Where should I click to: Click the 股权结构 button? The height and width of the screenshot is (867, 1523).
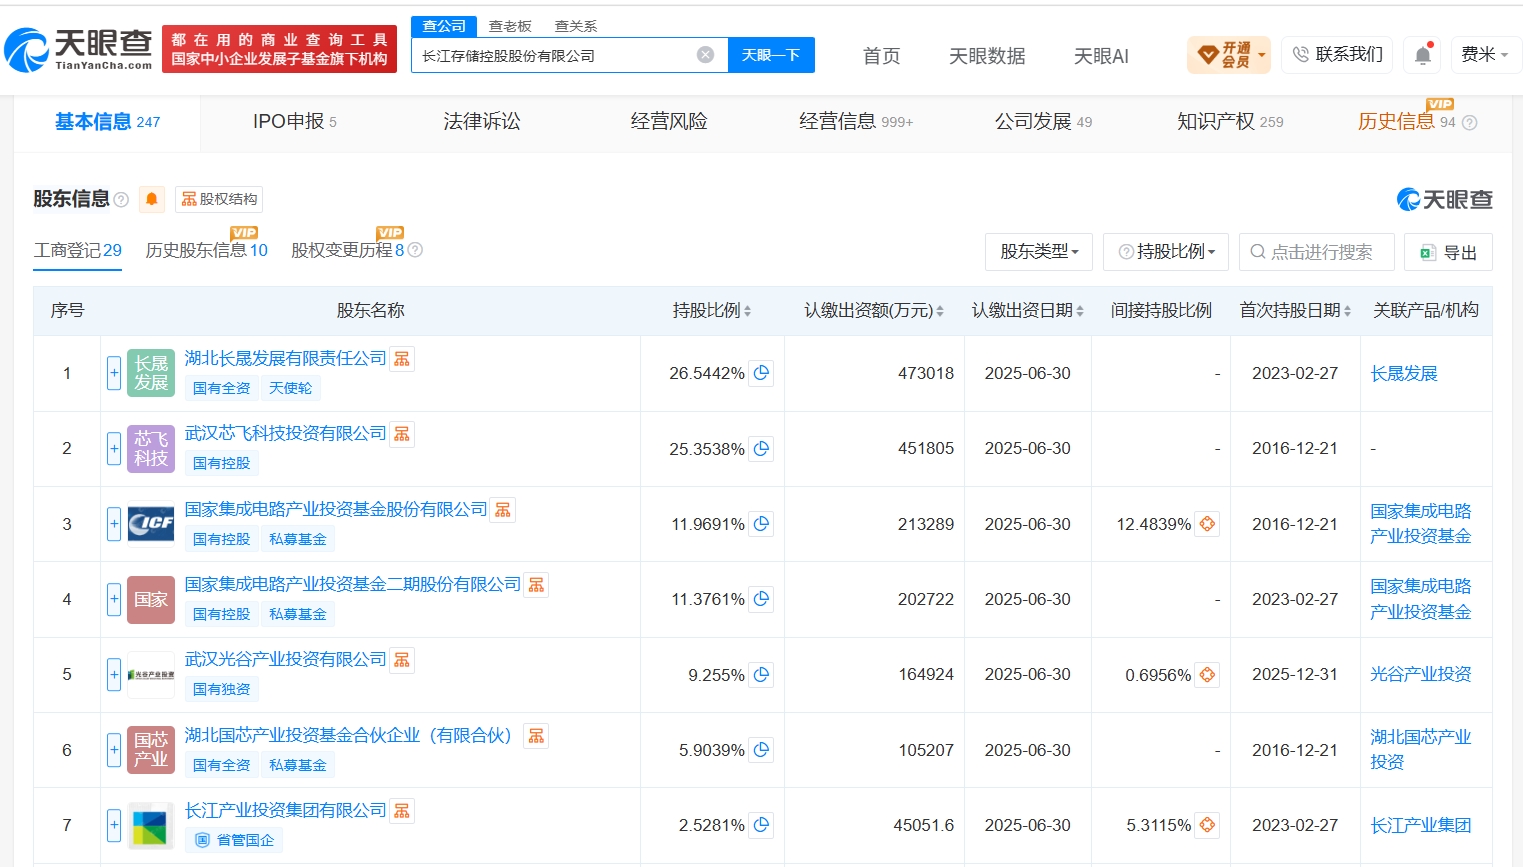219,199
